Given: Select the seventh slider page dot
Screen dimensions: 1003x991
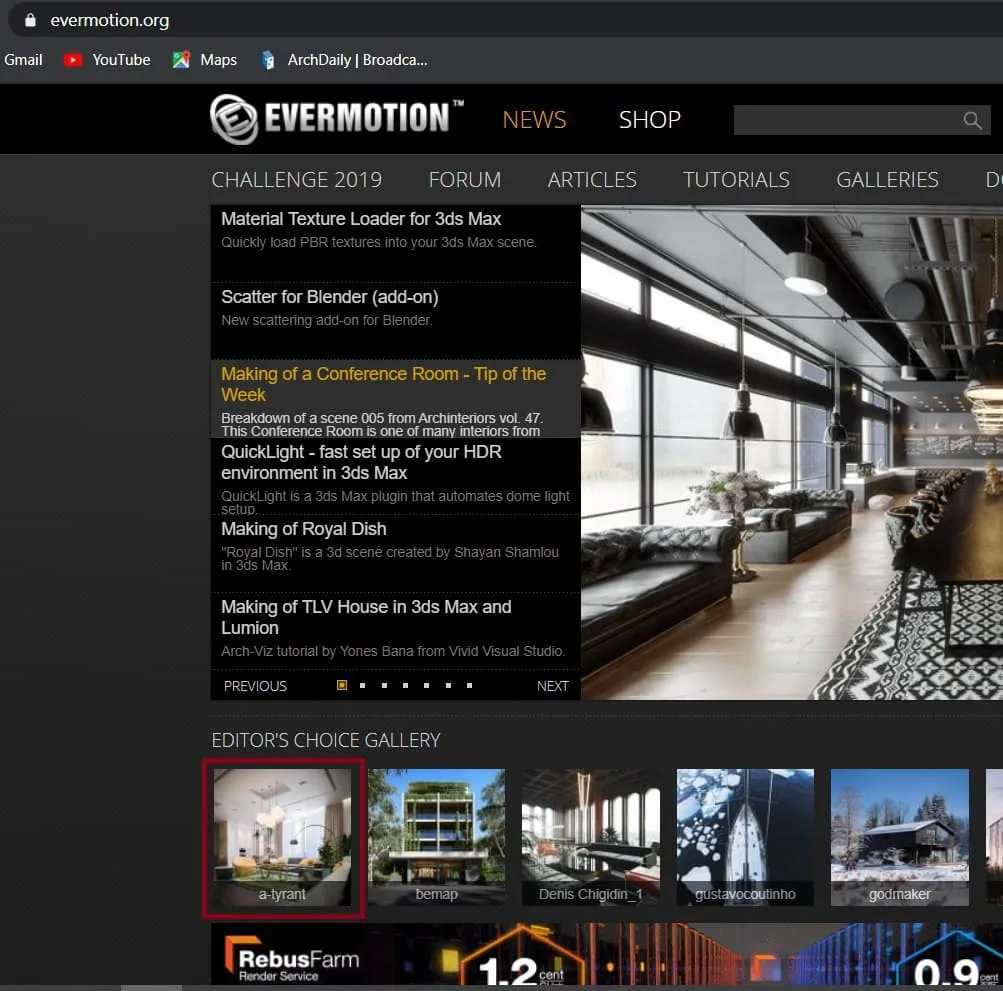Looking at the screenshot, I should coord(470,685).
